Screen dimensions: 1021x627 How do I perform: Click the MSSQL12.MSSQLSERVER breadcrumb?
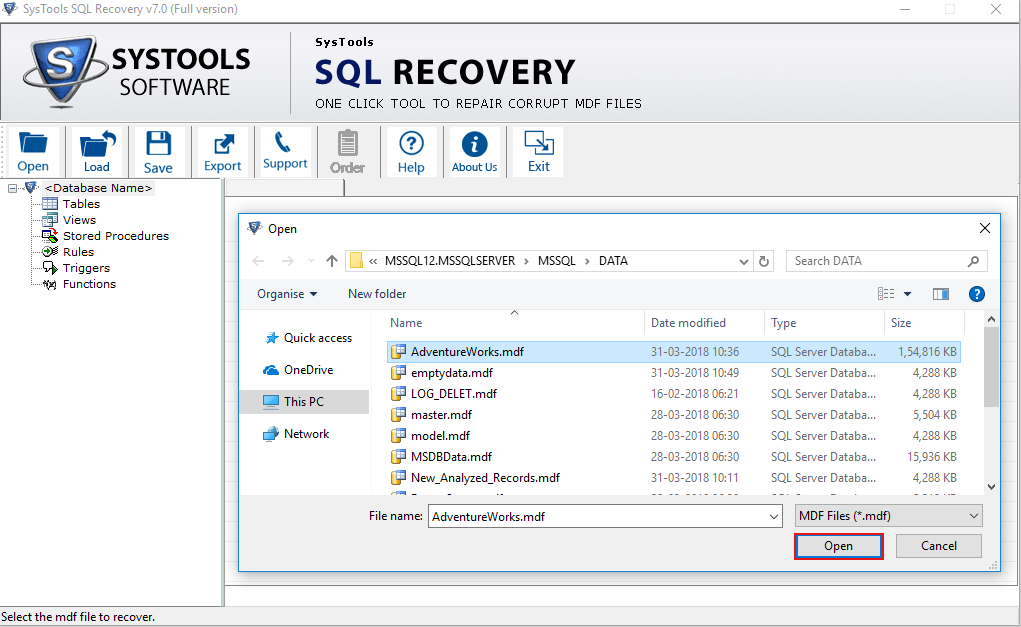(449, 261)
